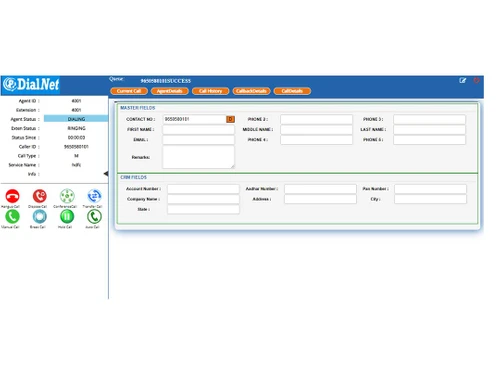Focus the Phone 2 field

coord(316,119)
